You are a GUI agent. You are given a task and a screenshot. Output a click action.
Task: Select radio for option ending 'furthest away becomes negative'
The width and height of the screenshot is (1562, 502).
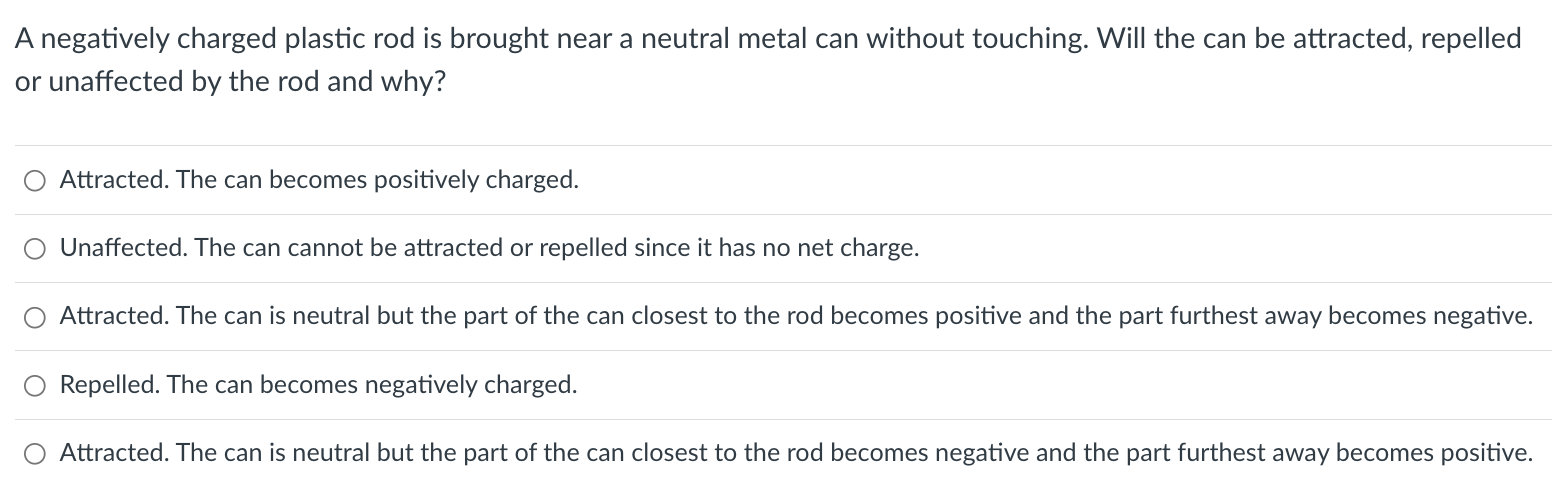pos(35,317)
